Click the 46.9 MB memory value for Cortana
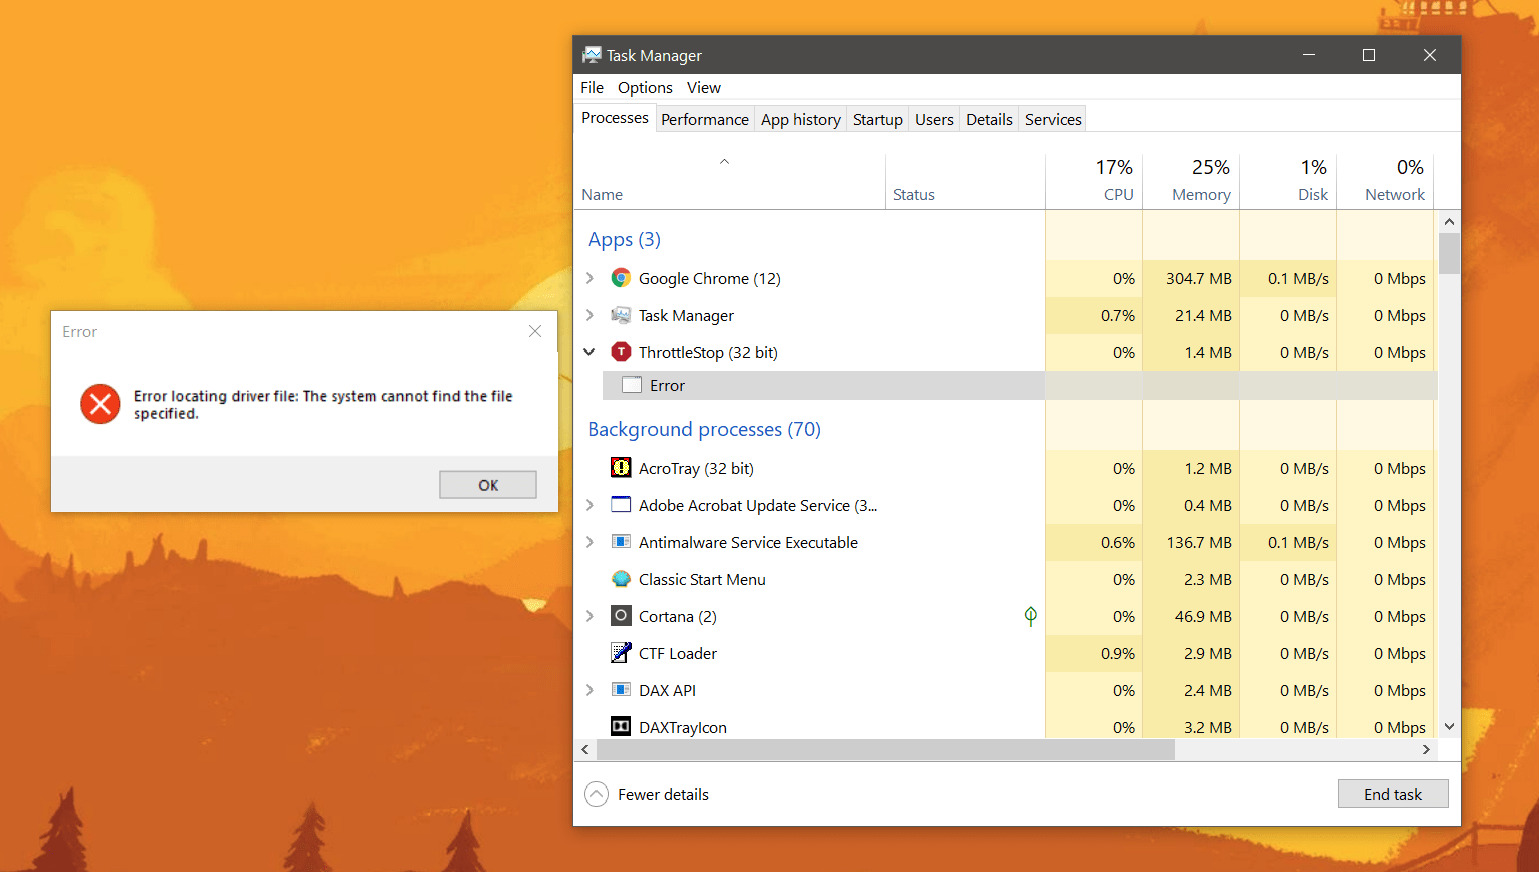The image size is (1539, 872). 1203,616
